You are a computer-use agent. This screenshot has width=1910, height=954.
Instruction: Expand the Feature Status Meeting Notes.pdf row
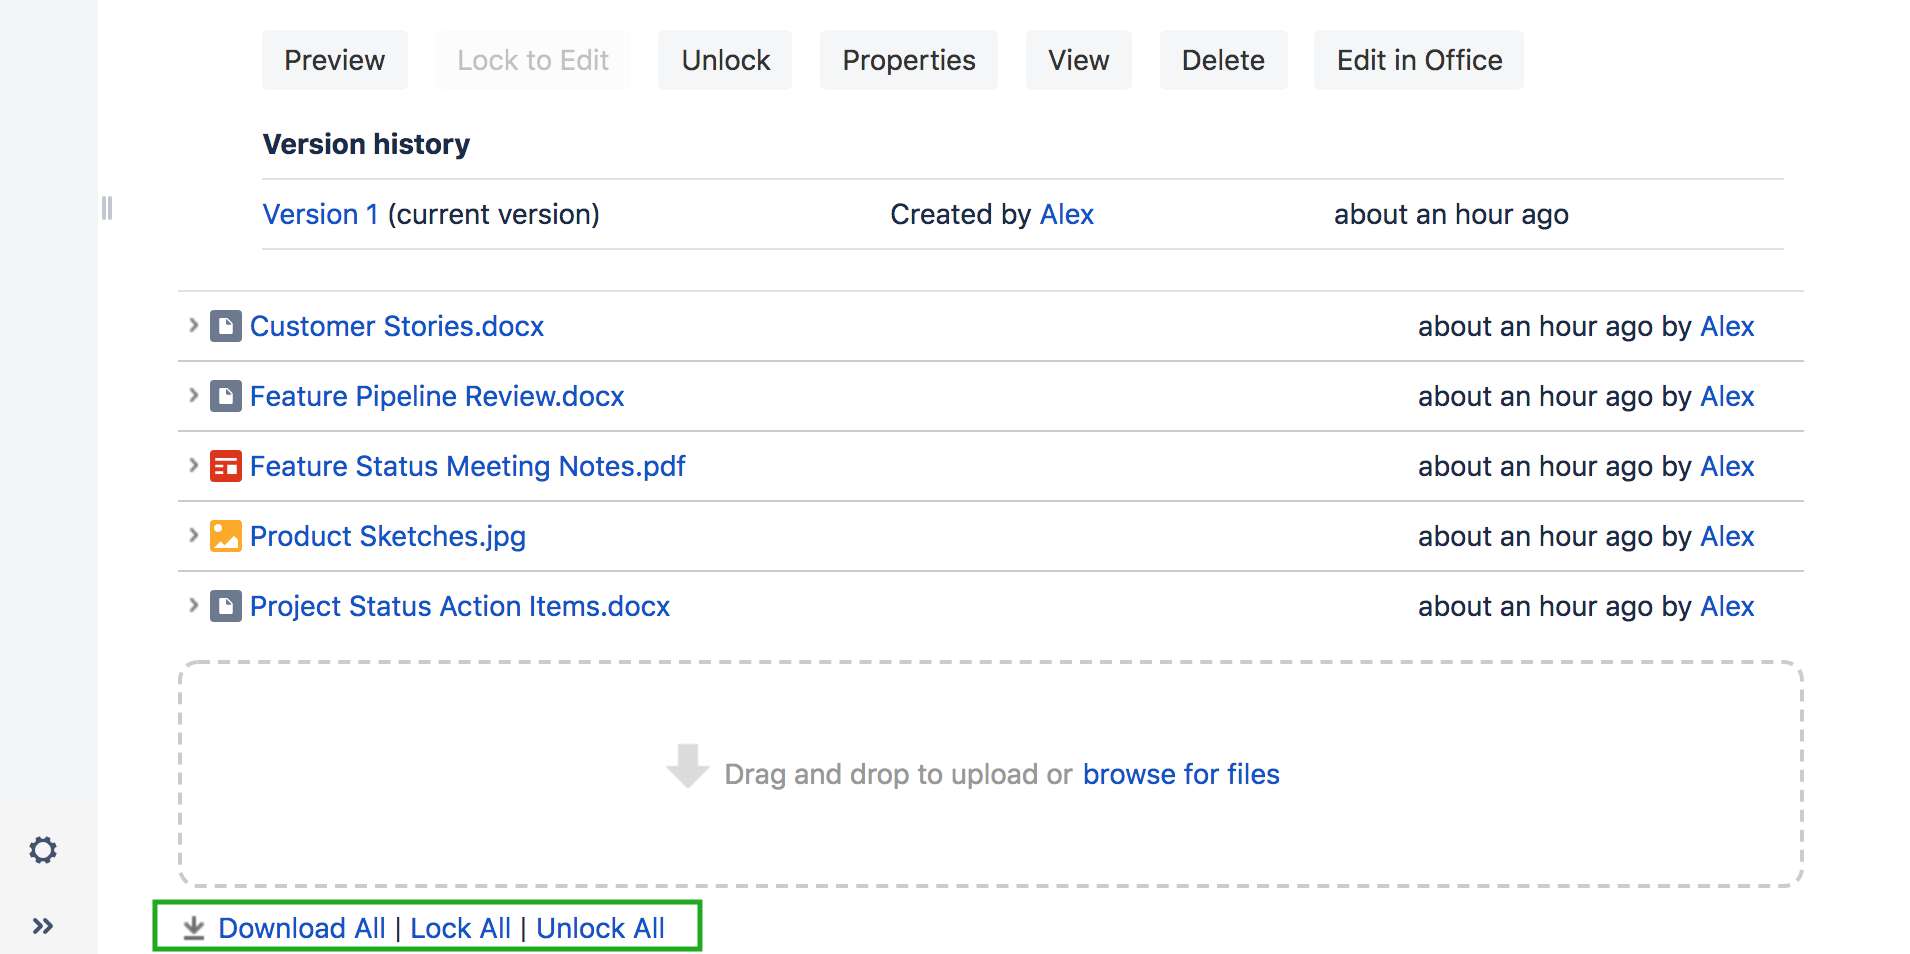(x=193, y=465)
